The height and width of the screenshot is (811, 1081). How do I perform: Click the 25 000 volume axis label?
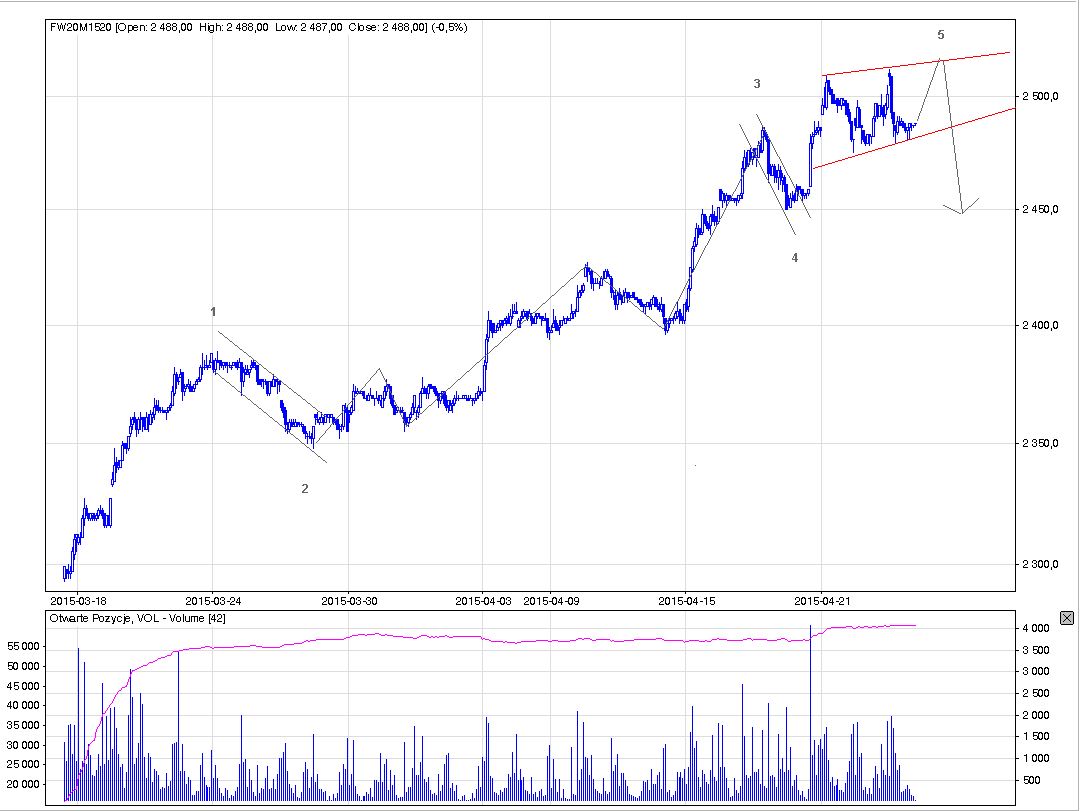(x=23, y=765)
